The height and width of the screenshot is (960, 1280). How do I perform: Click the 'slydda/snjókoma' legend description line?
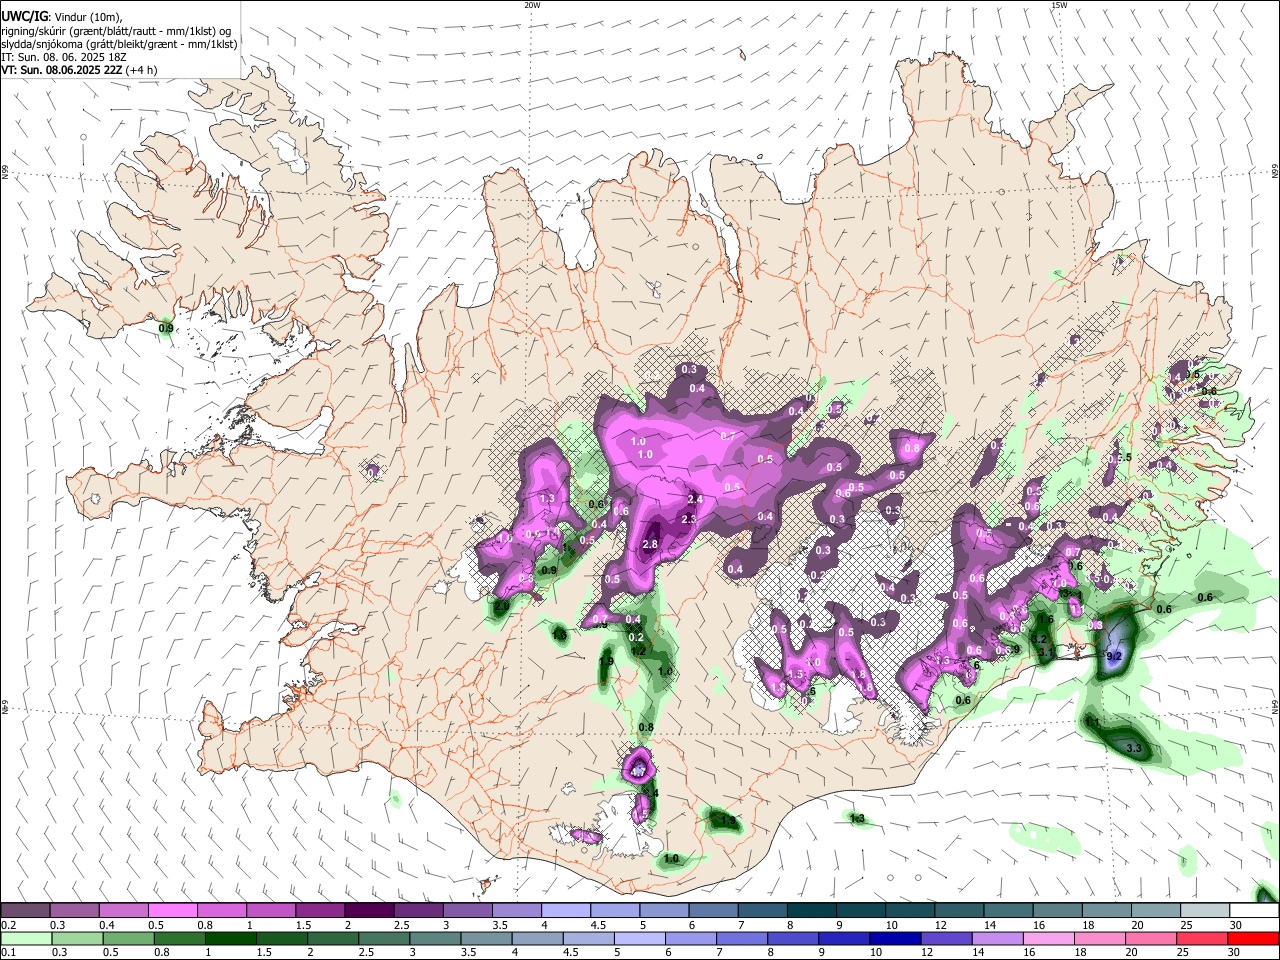click(119, 44)
